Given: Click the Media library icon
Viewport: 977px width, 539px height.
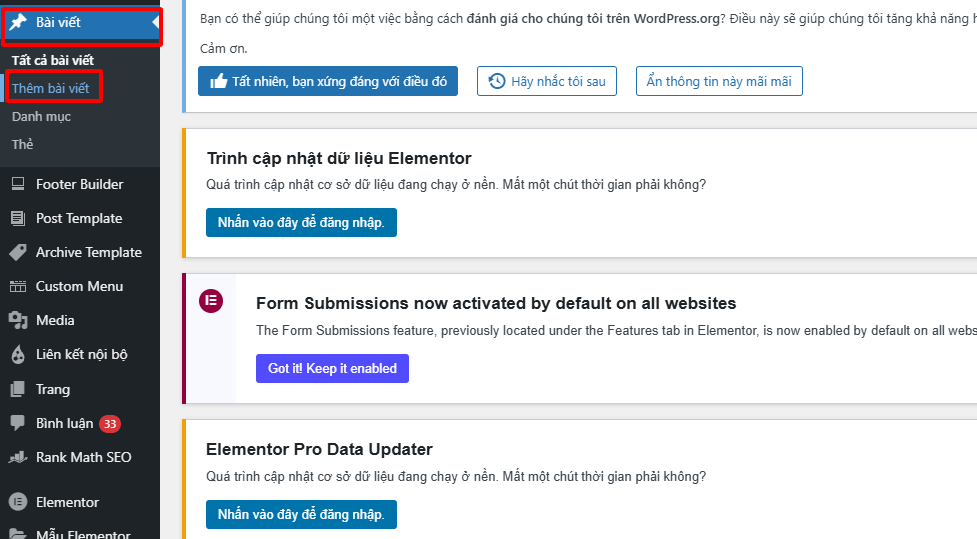Looking at the screenshot, I should pos(18,320).
